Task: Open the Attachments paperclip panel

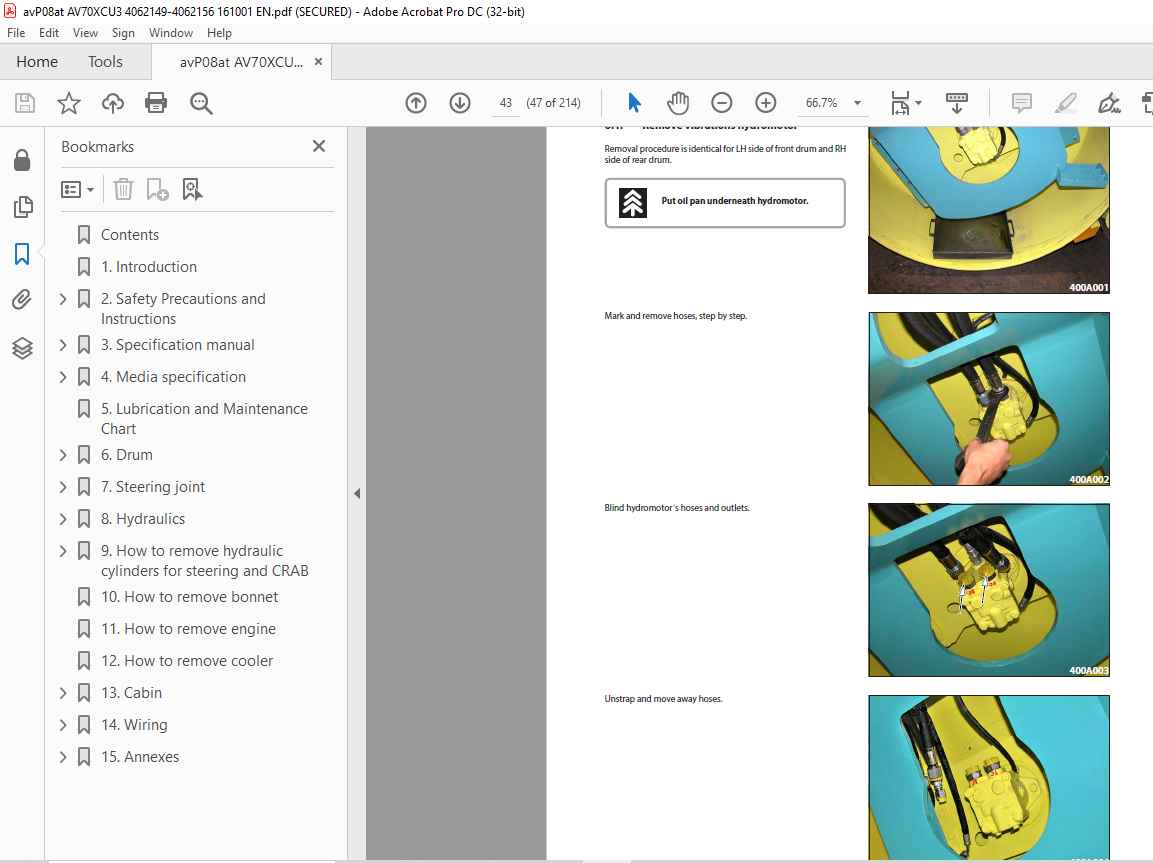Action: (22, 300)
